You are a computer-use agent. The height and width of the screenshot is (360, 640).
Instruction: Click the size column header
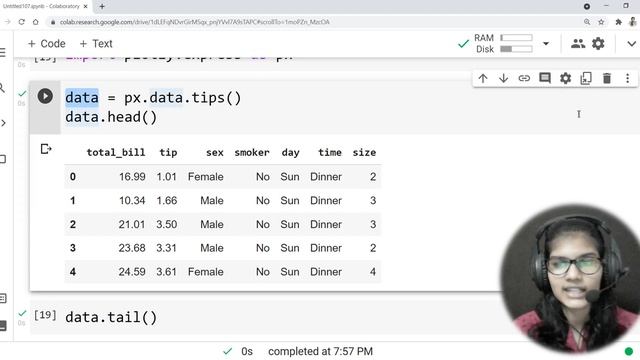pos(364,153)
